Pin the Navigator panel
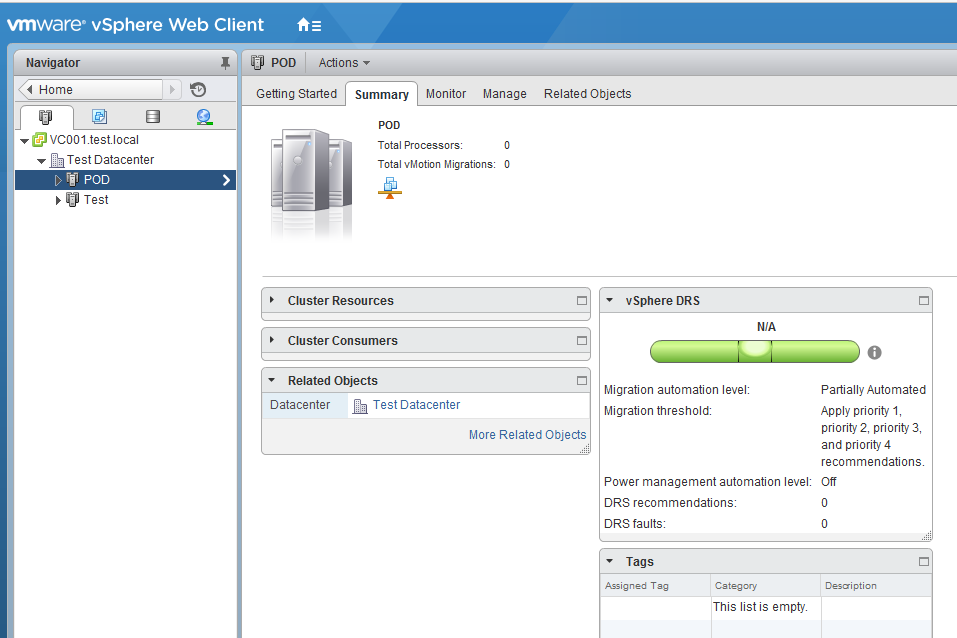This screenshot has width=957, height=638. 224,62
